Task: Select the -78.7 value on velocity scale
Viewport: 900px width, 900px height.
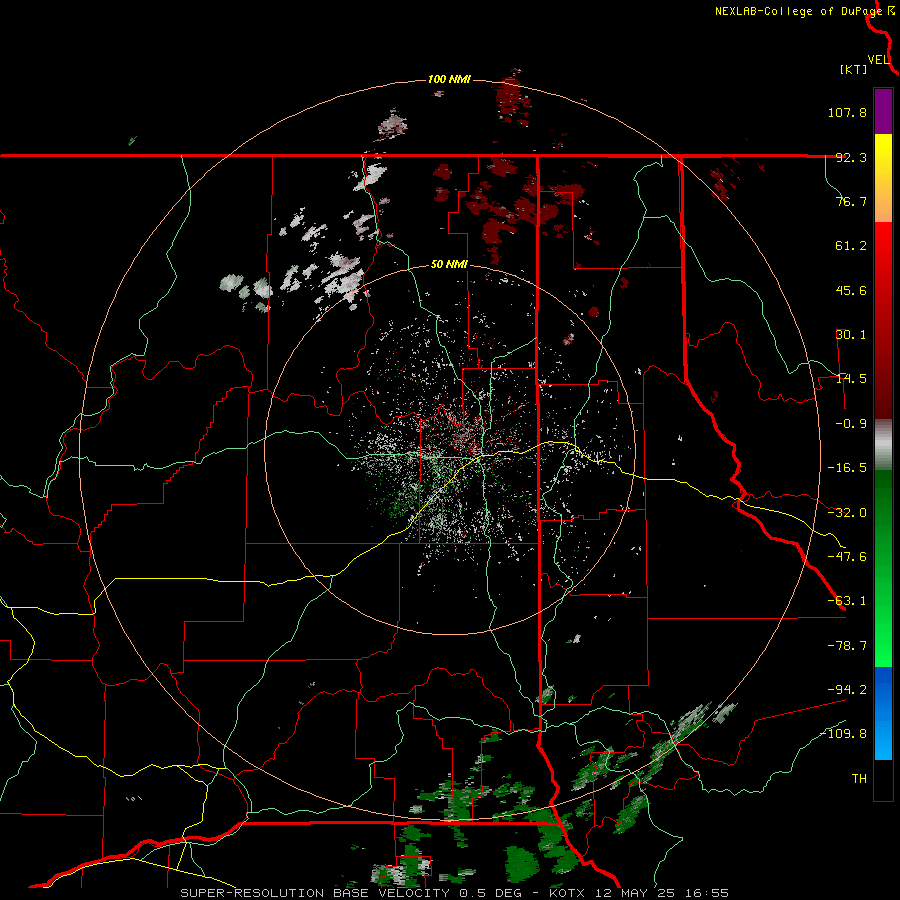Action: pyautogui.click(x=847, y=646)
